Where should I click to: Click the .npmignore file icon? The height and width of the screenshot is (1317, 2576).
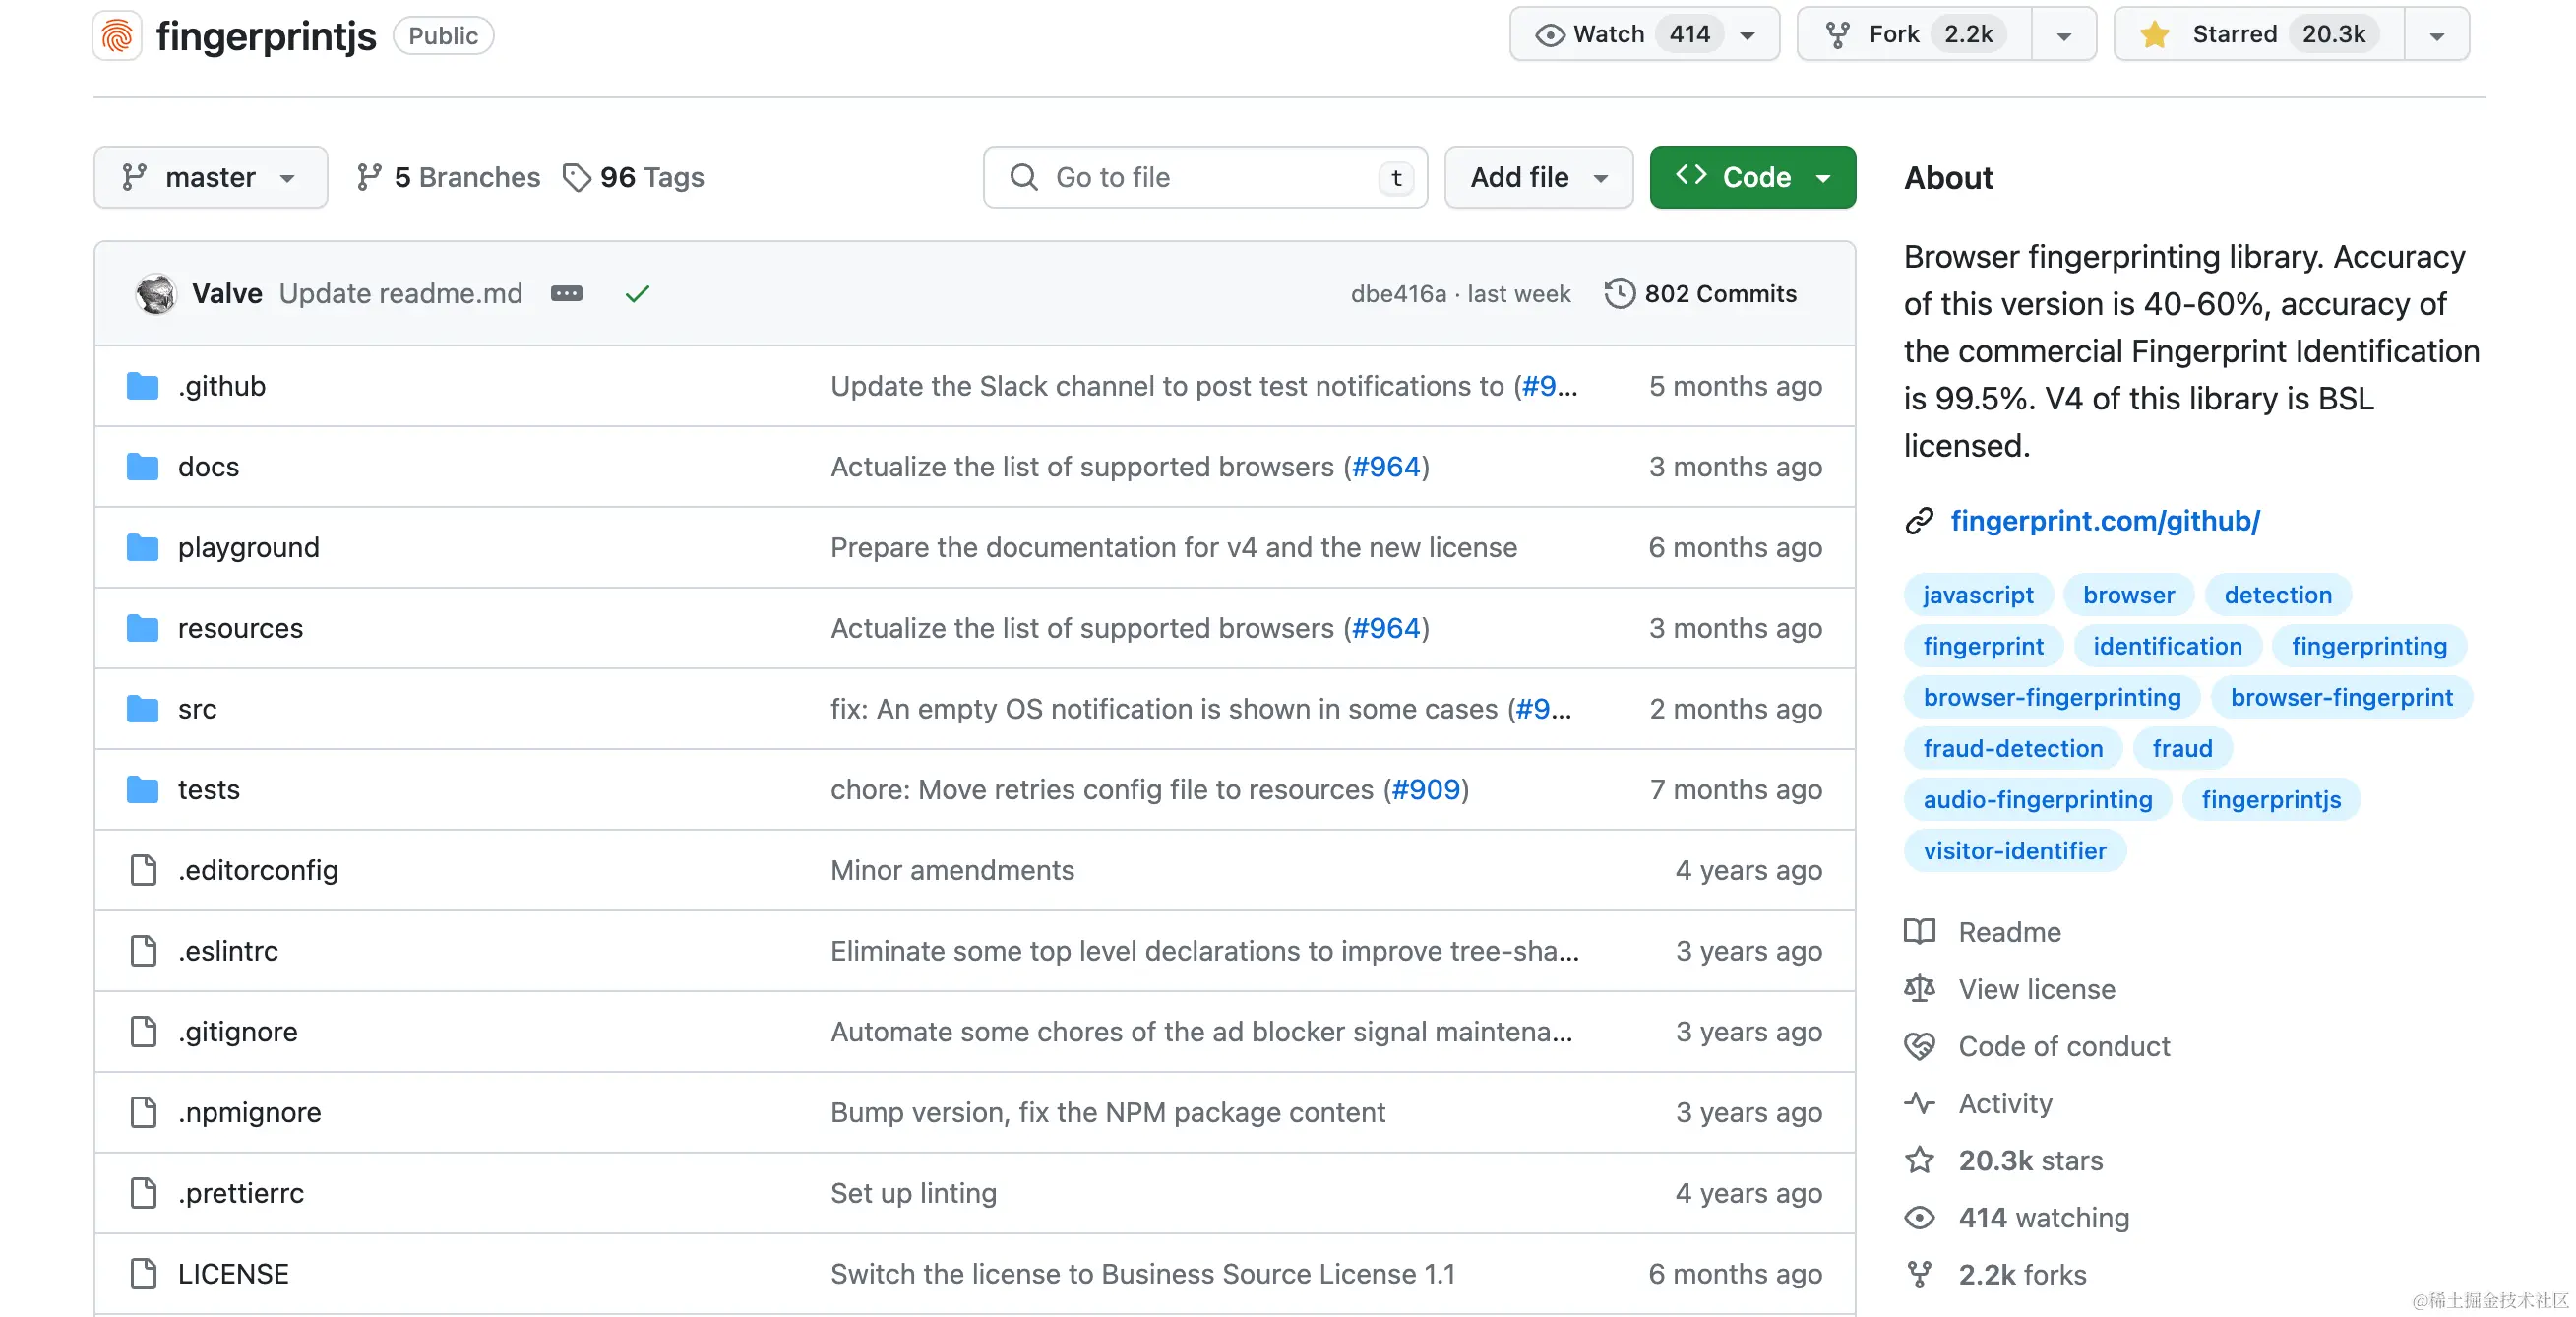pyautogui.click(x=143, y=1113)
